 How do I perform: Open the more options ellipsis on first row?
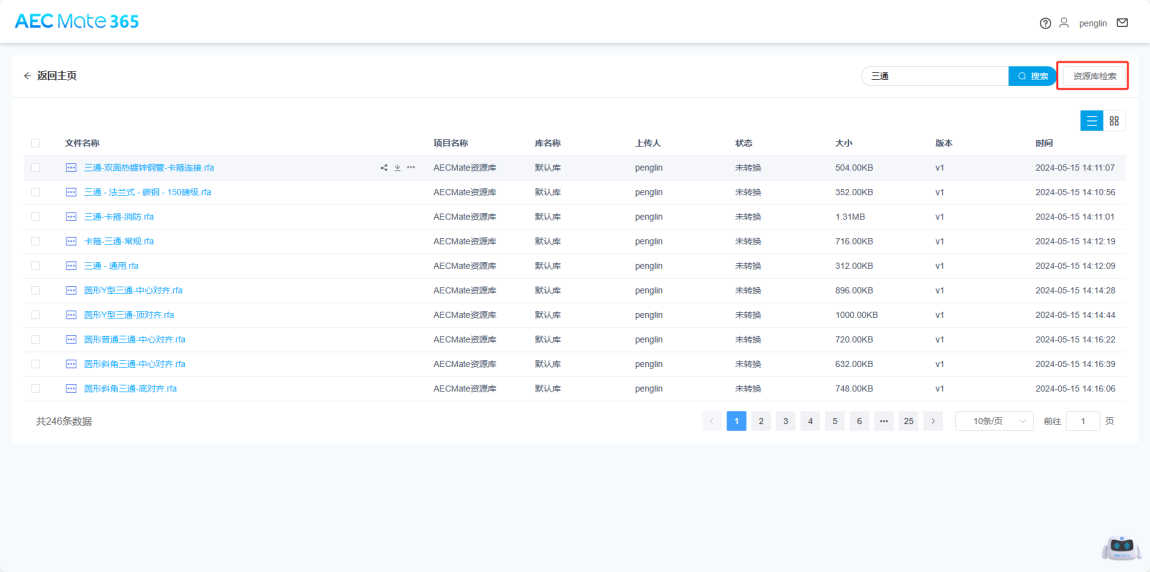coord(411,167)
